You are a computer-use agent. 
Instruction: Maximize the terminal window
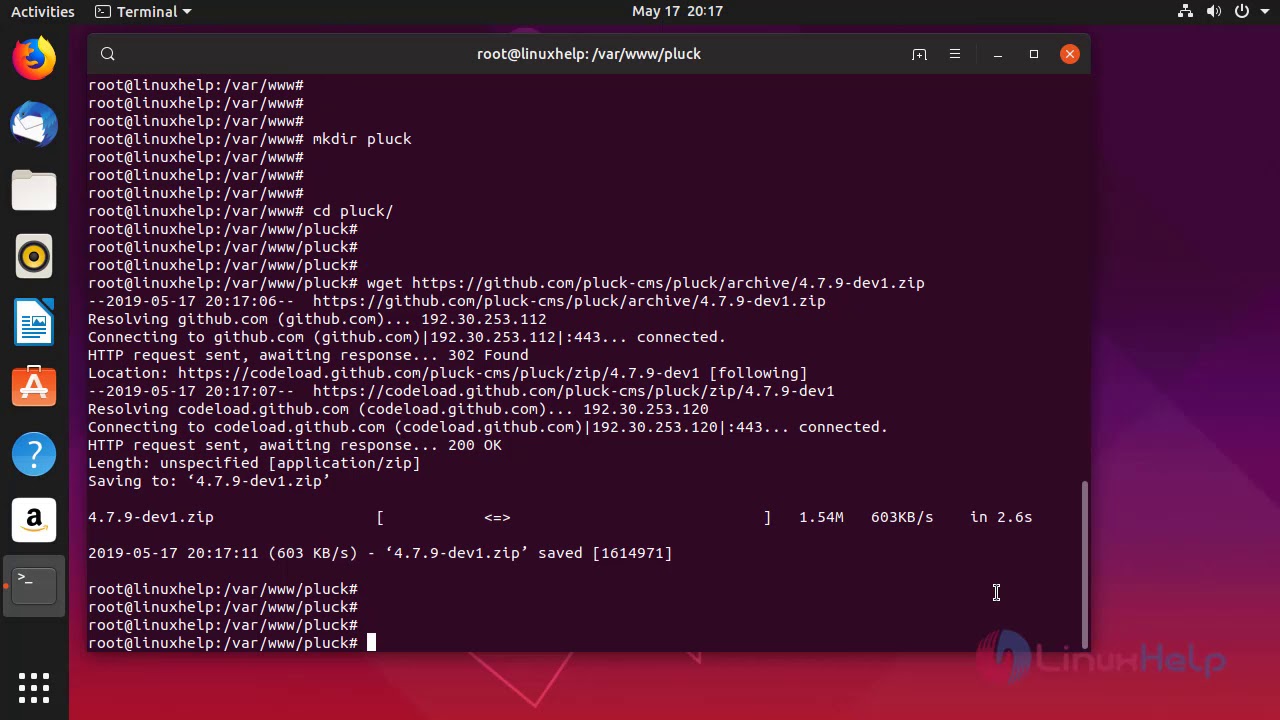[x=1034, y=54]
